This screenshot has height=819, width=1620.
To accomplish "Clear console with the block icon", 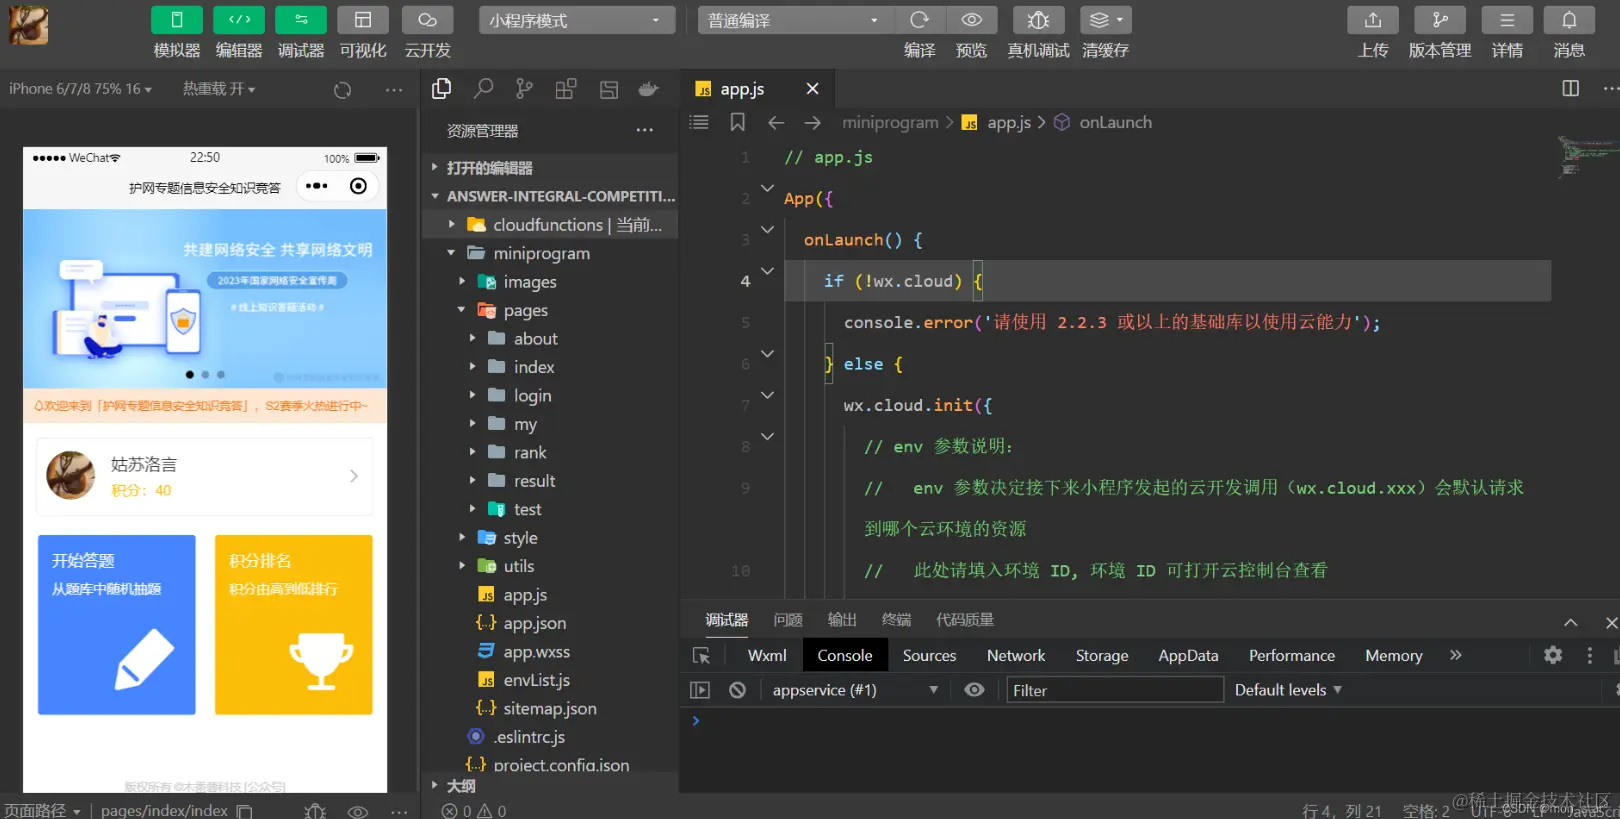I will click(x=737, y=690).
